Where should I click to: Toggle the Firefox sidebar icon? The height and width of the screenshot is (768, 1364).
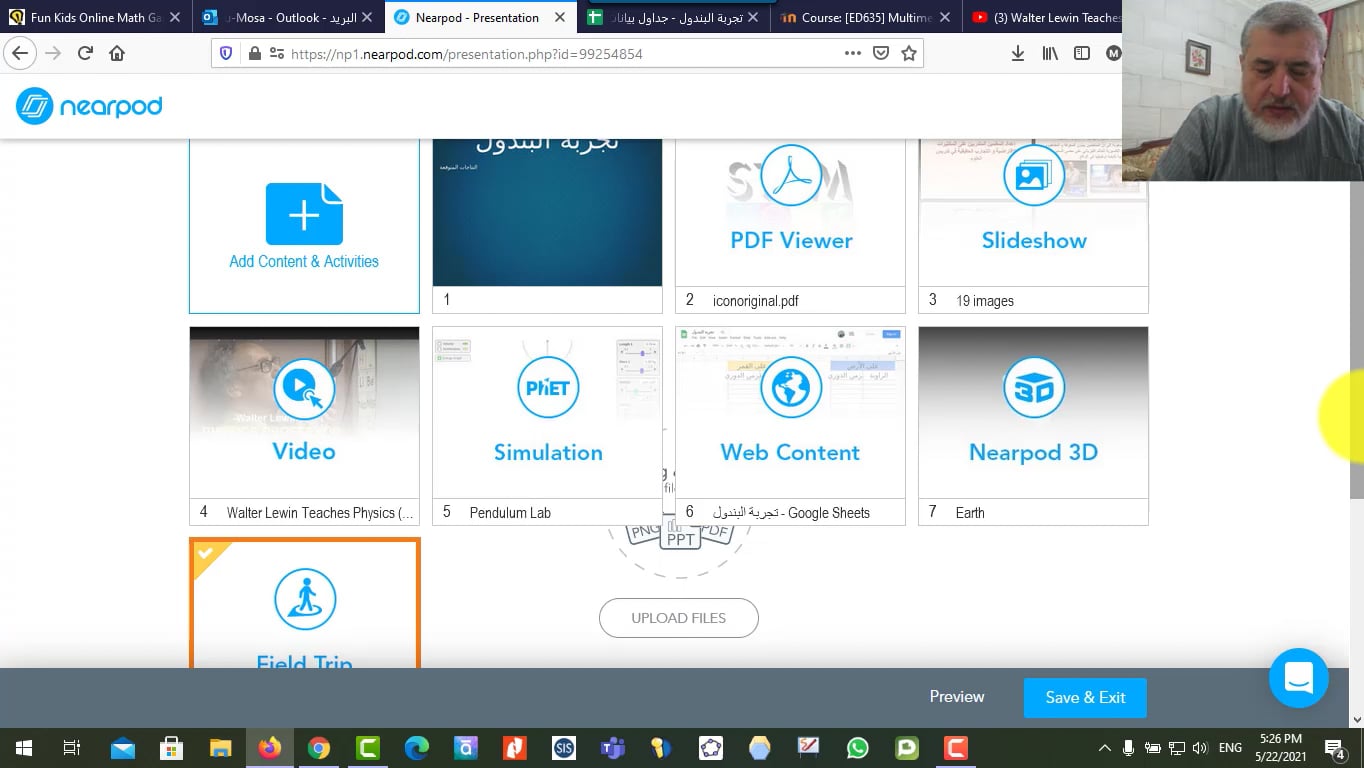coord(1082,53)
